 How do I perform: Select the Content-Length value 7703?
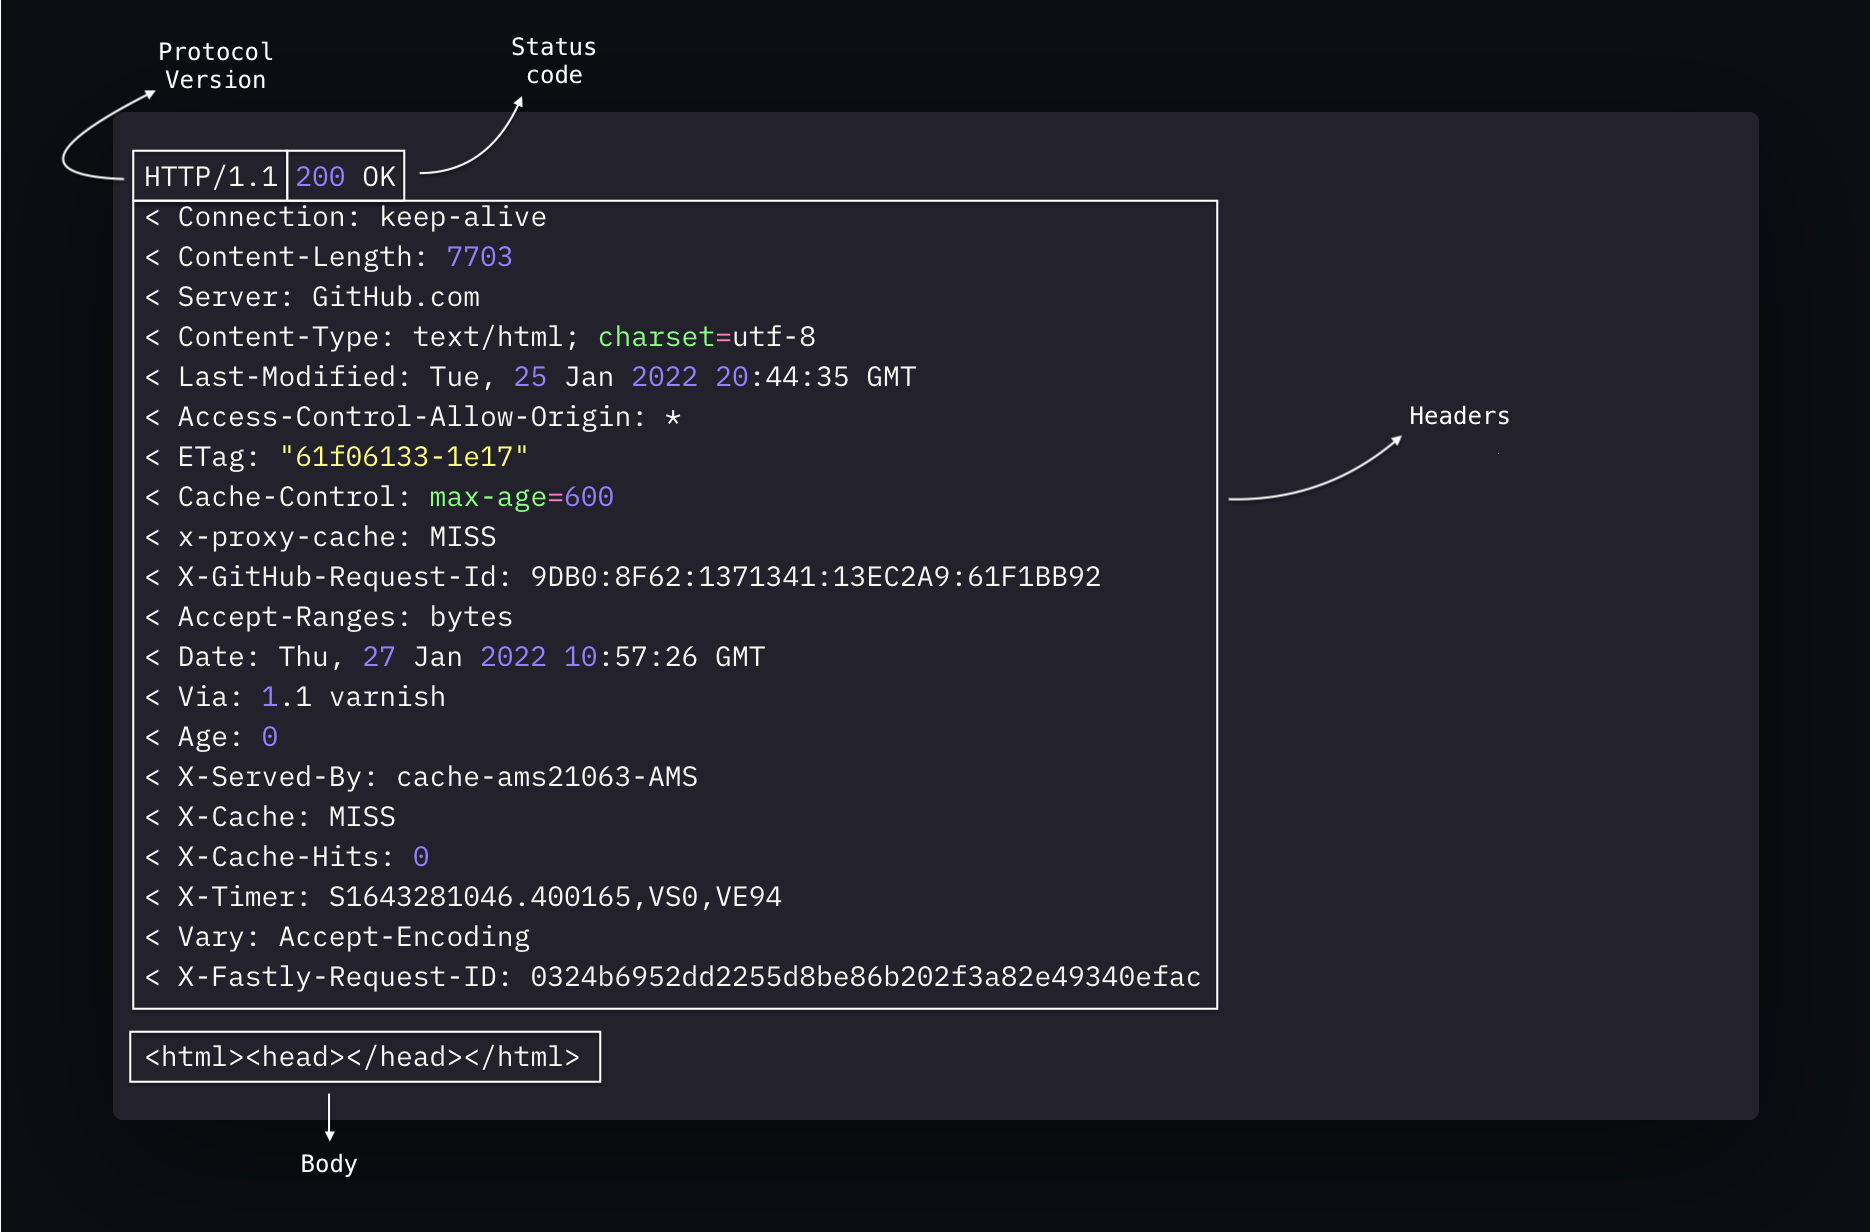coord(479,257)
